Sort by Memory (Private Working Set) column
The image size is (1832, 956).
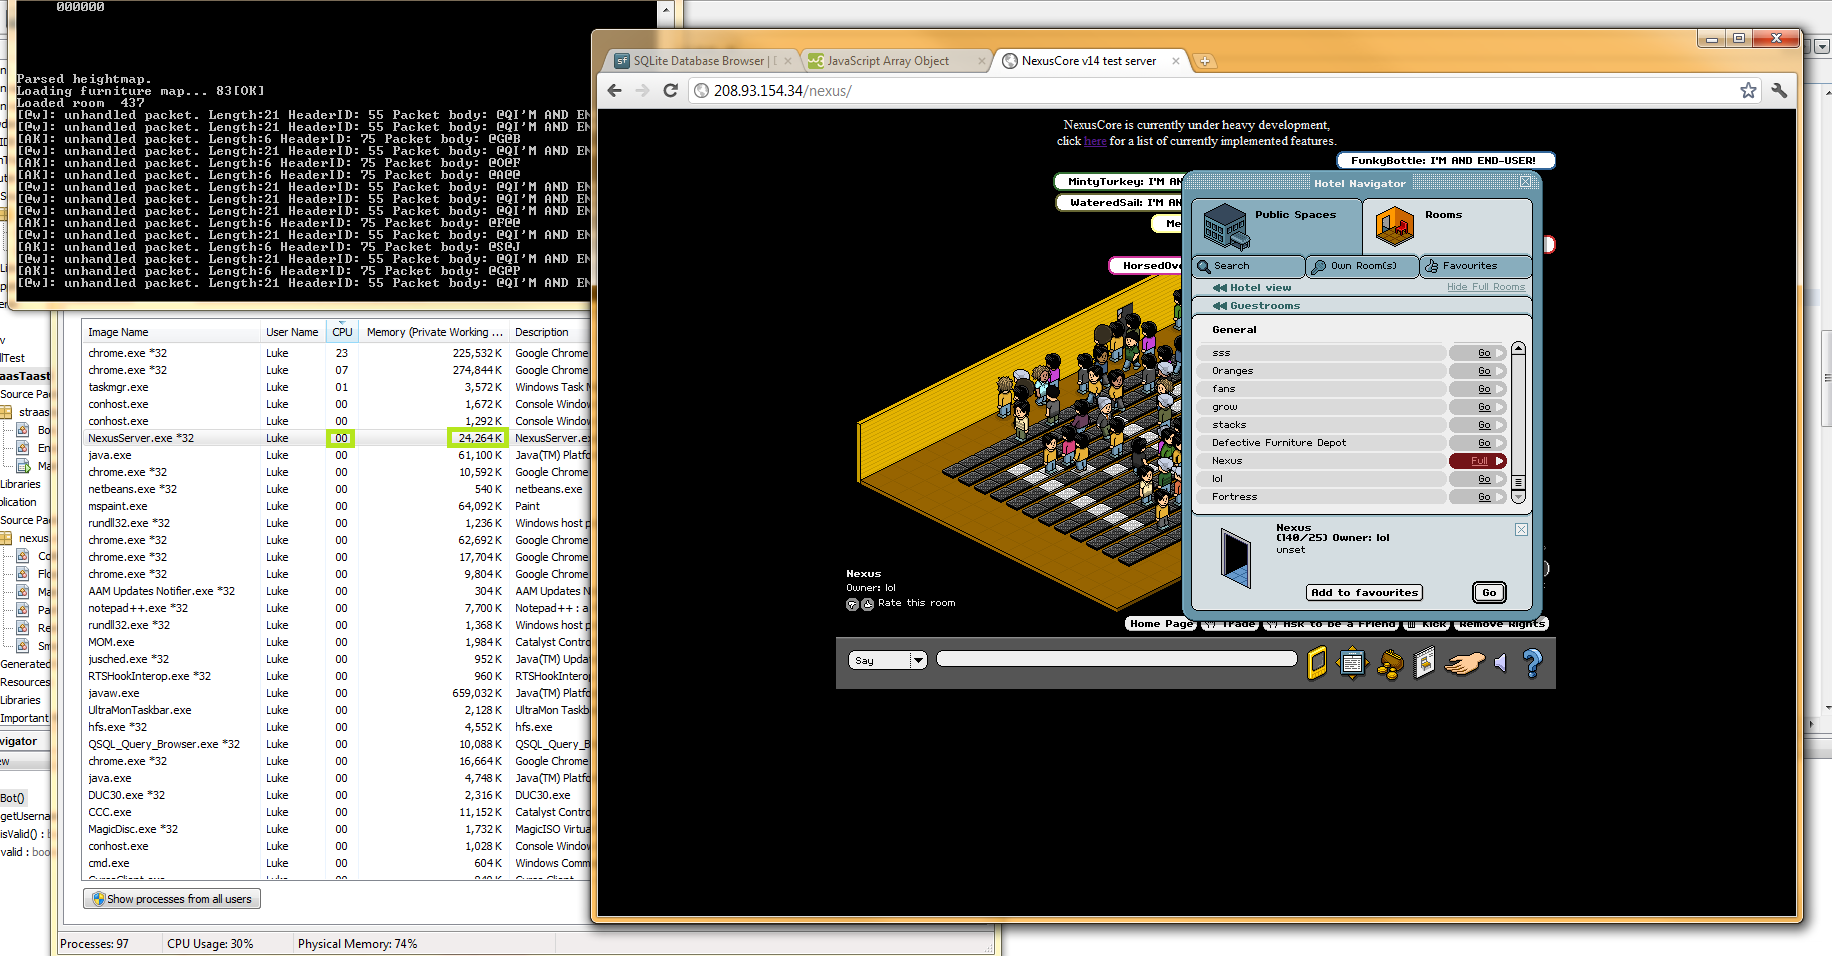434,332
